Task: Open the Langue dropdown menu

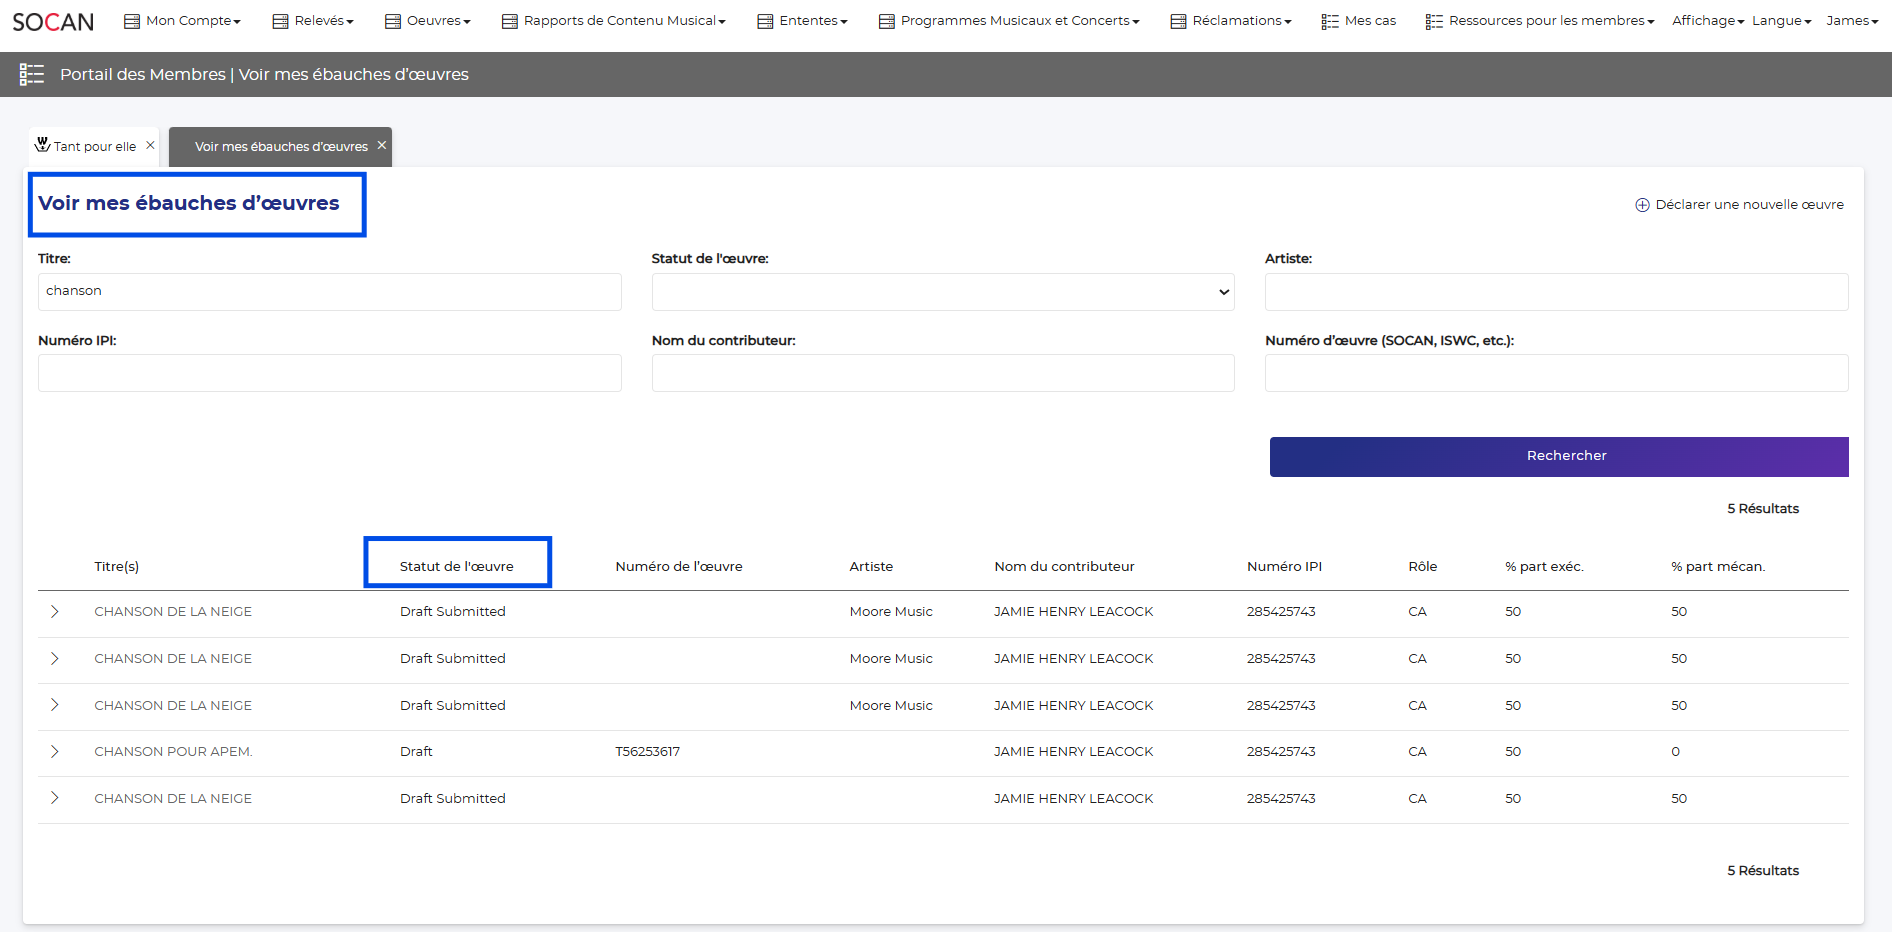Action: click(1781, 21)
